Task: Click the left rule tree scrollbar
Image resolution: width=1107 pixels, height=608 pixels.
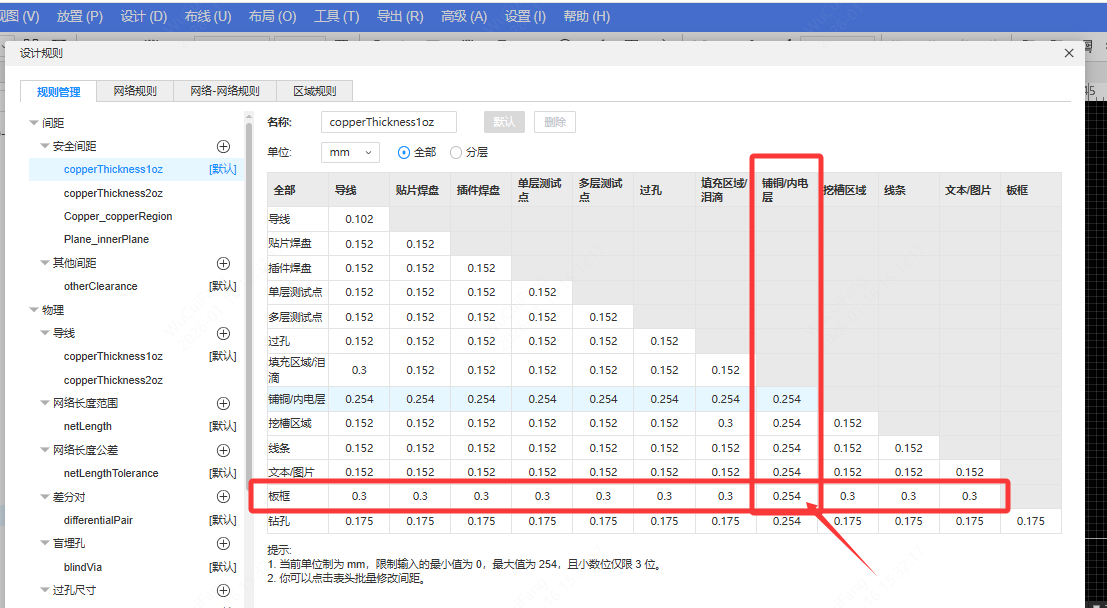Action: pos(249,300)
